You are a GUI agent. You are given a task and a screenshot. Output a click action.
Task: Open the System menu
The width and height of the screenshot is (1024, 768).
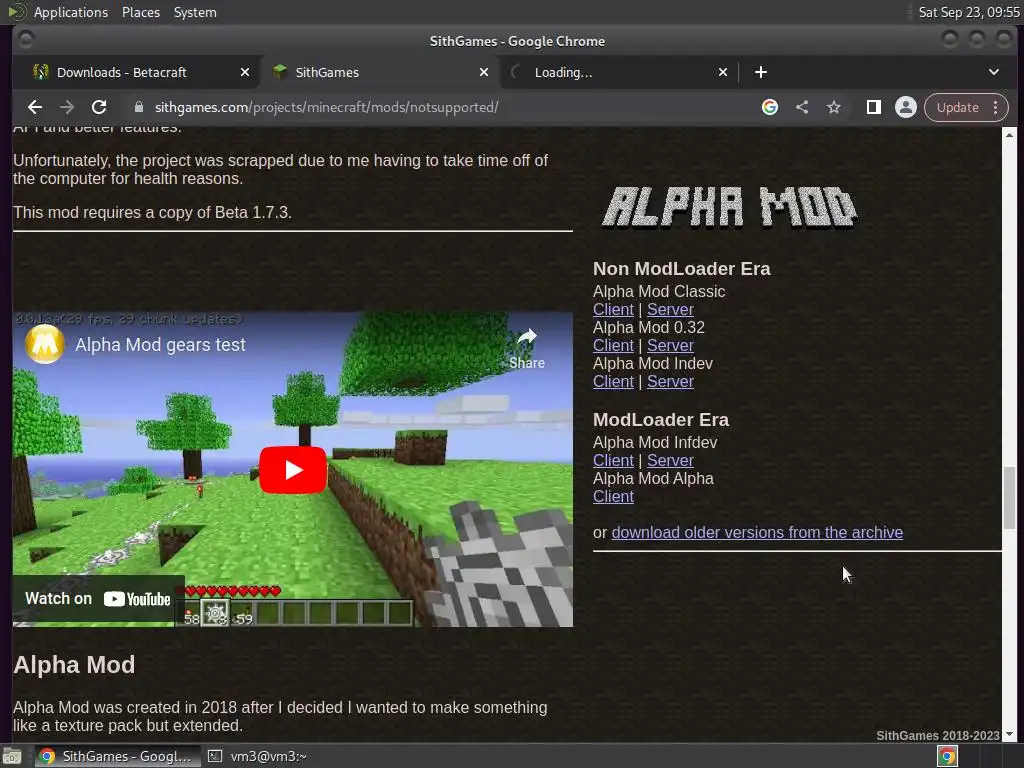tap(195, 12)
